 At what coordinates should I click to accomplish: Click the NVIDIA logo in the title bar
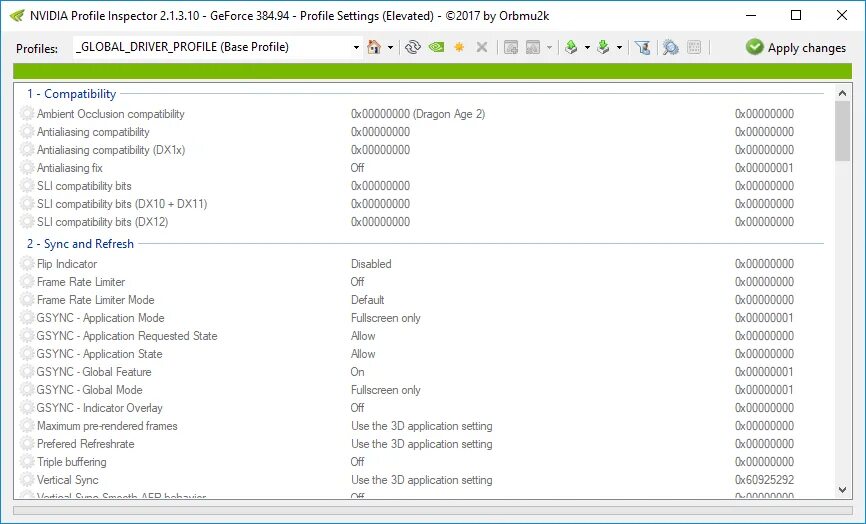click(x=17, y=15)
